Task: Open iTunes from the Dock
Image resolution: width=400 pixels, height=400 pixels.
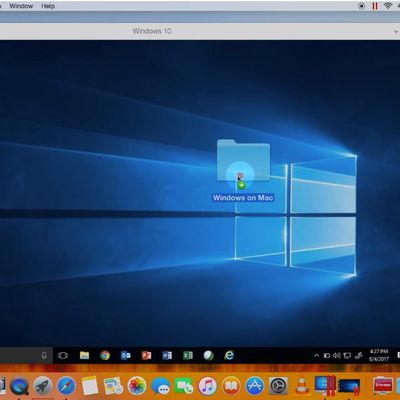Action: click(207, 386)
